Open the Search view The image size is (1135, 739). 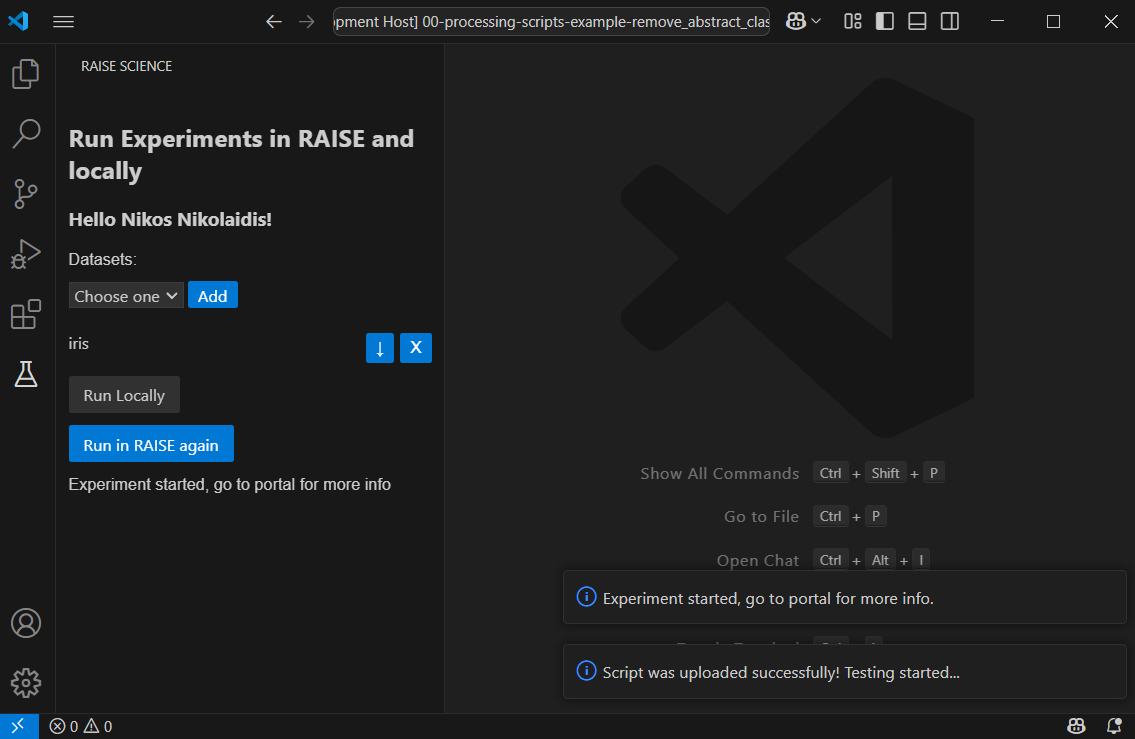pos(26,134)
